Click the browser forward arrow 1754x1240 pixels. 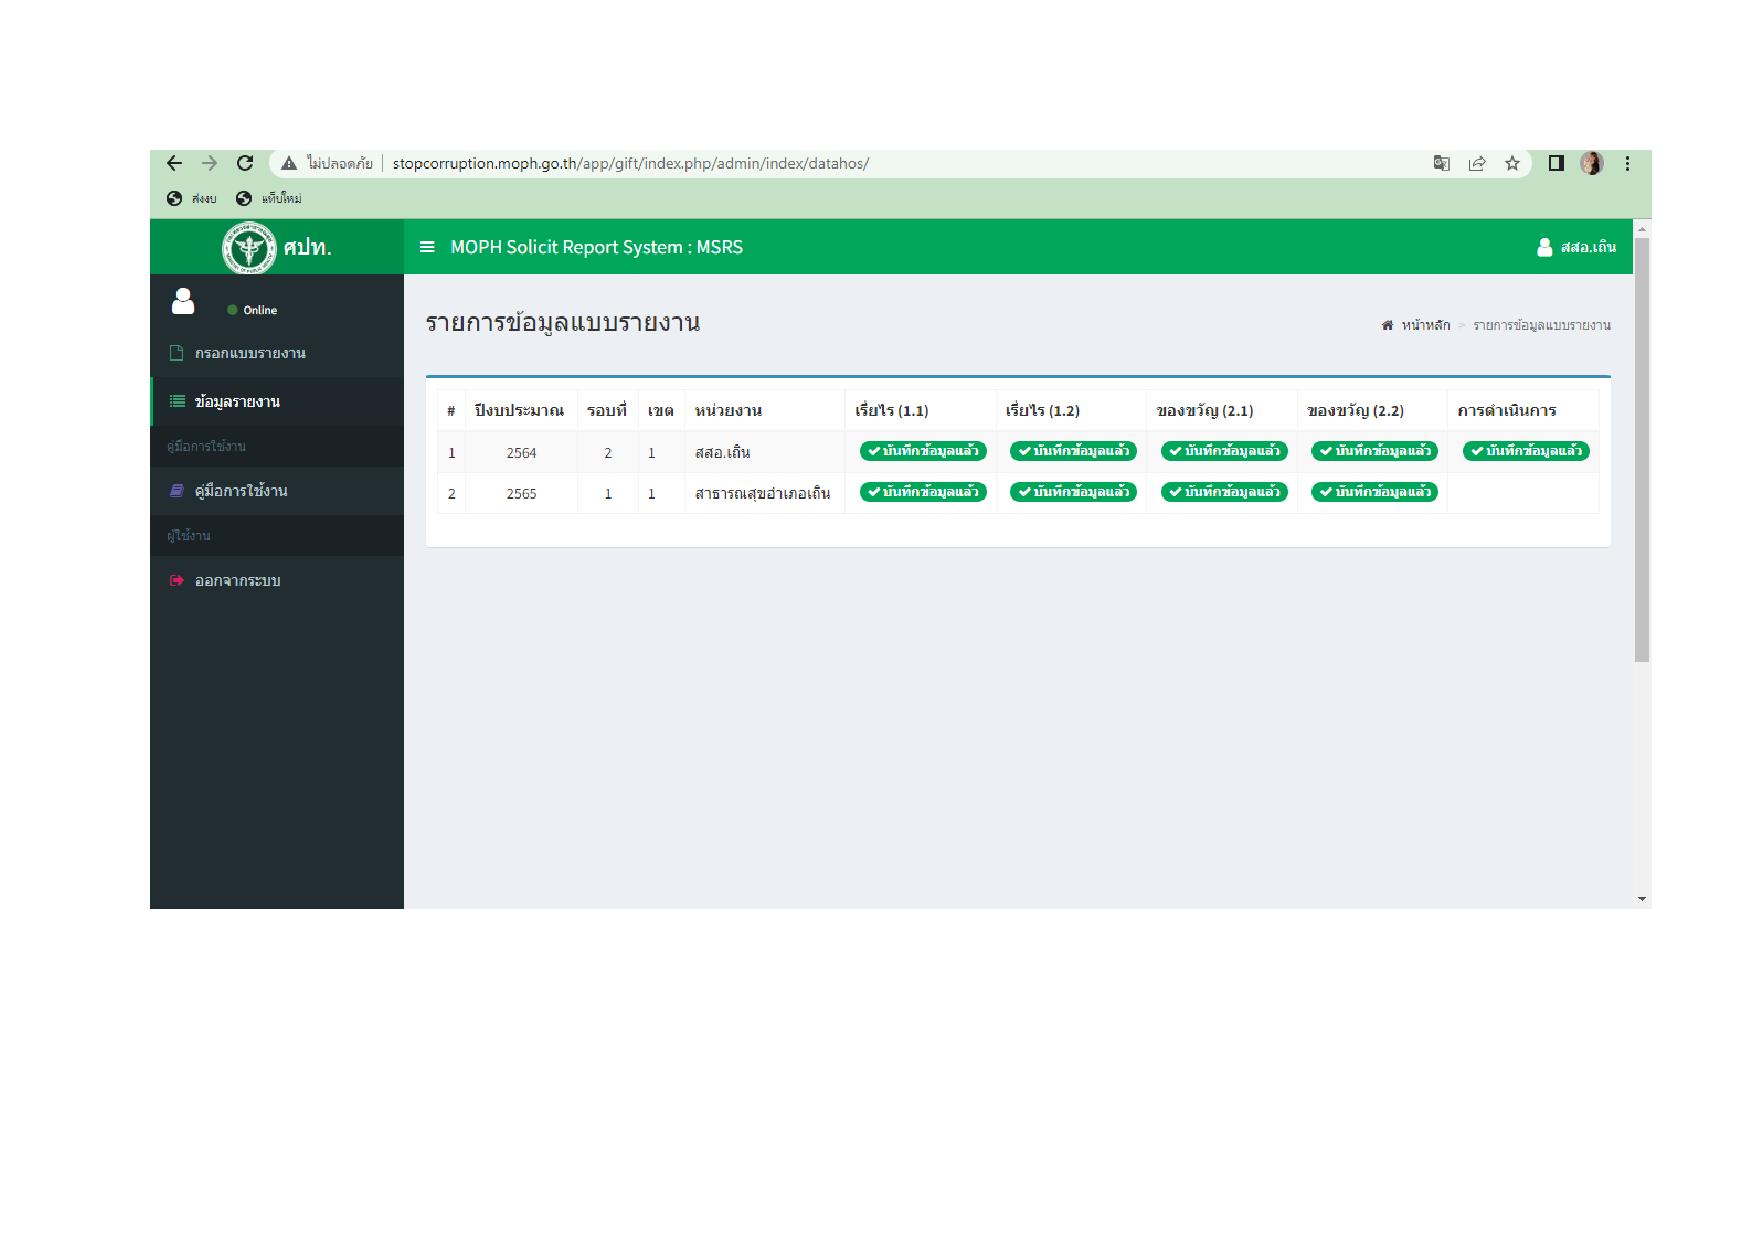pyautogui.click(x=209, y=163)
